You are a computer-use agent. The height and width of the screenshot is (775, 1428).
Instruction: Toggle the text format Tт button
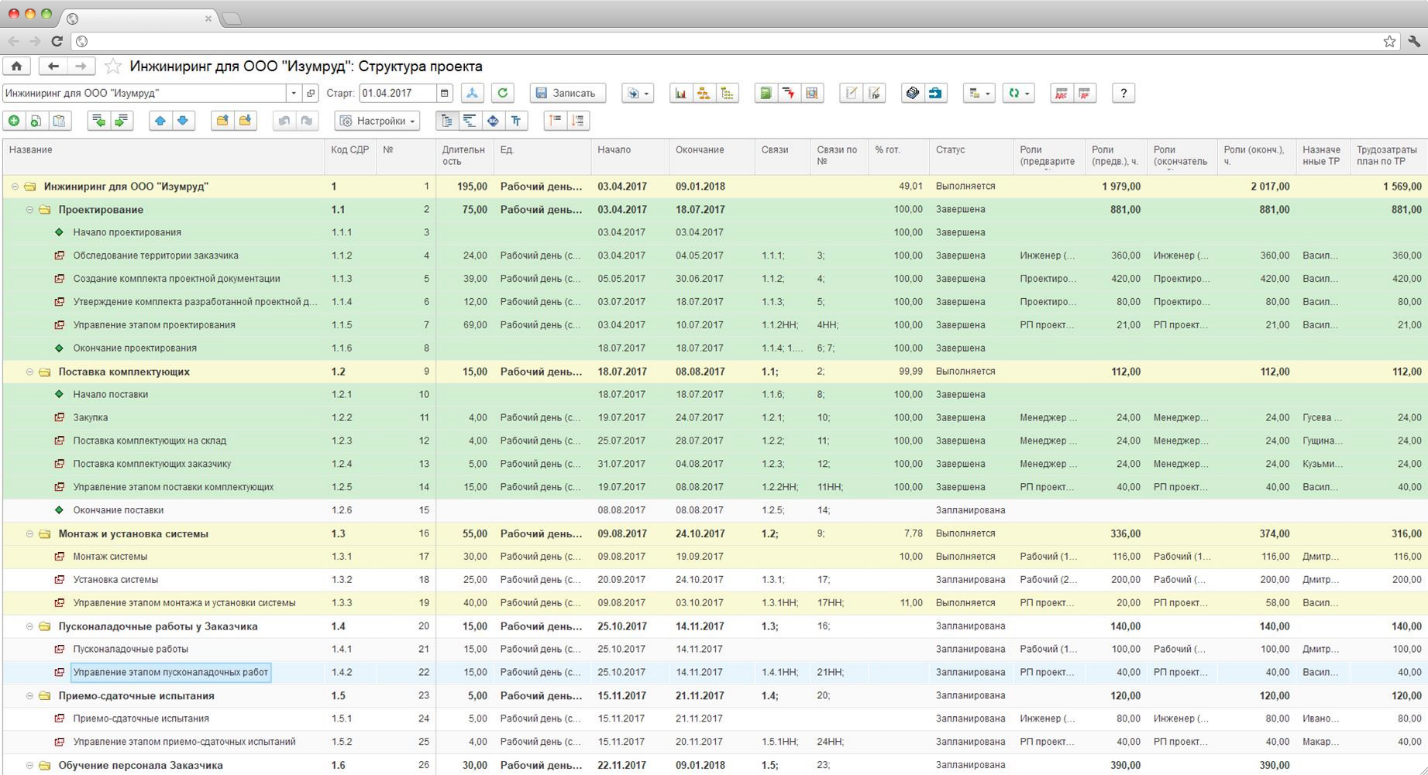tap(517, 121)
